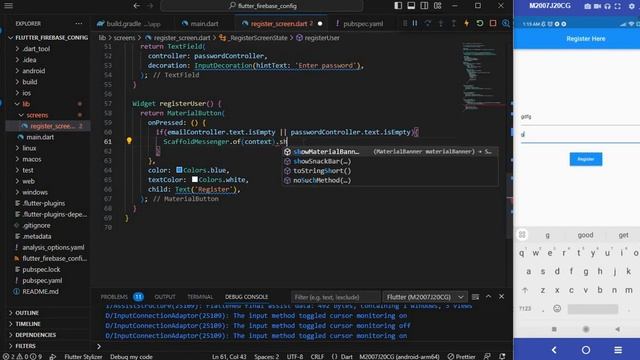Click Colors.blue color swatch
640x360 pixels.
[x=179, y=169]
